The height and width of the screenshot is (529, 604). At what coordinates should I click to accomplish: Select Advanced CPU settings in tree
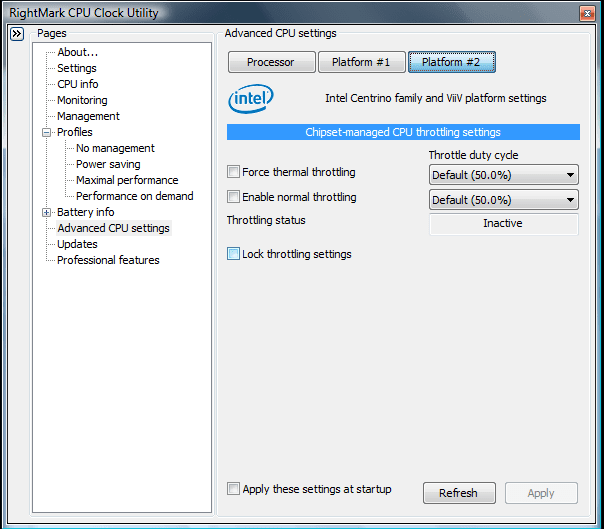[113, 228]
